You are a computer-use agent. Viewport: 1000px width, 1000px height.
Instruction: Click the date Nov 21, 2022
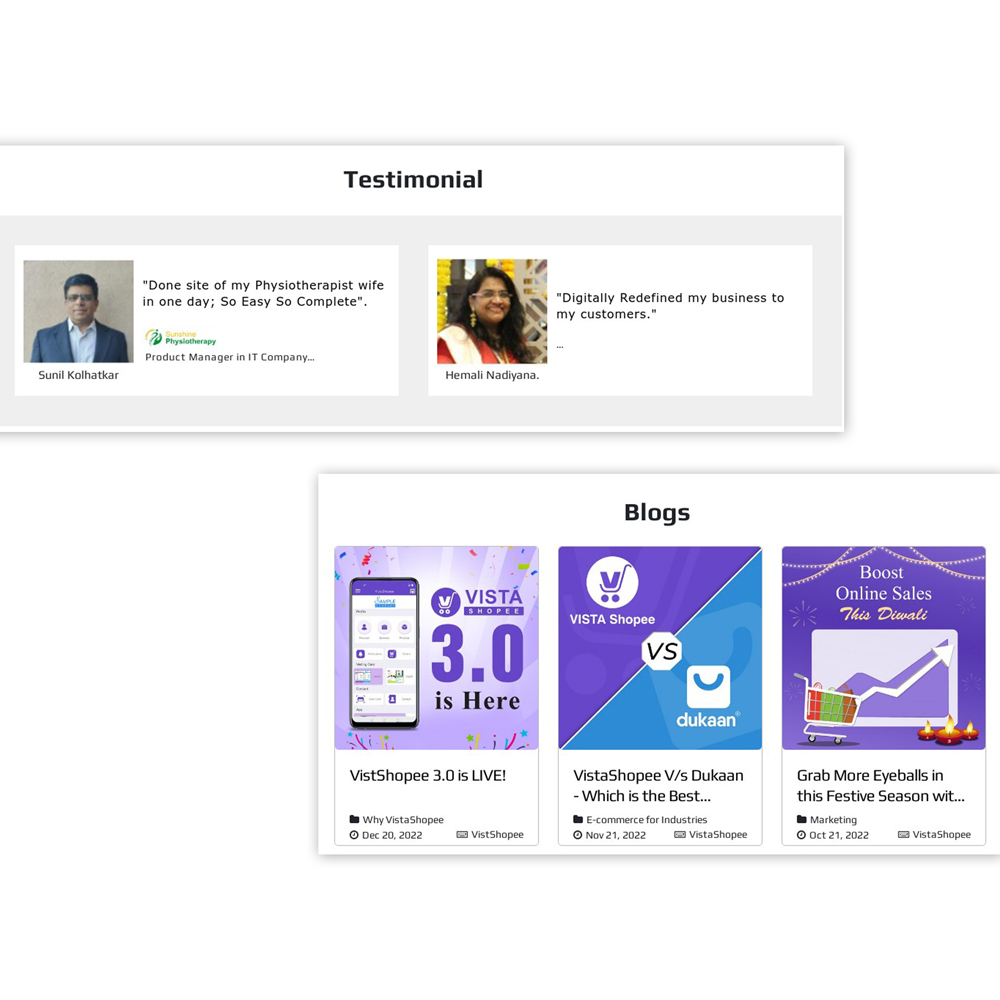coord(615,835)
